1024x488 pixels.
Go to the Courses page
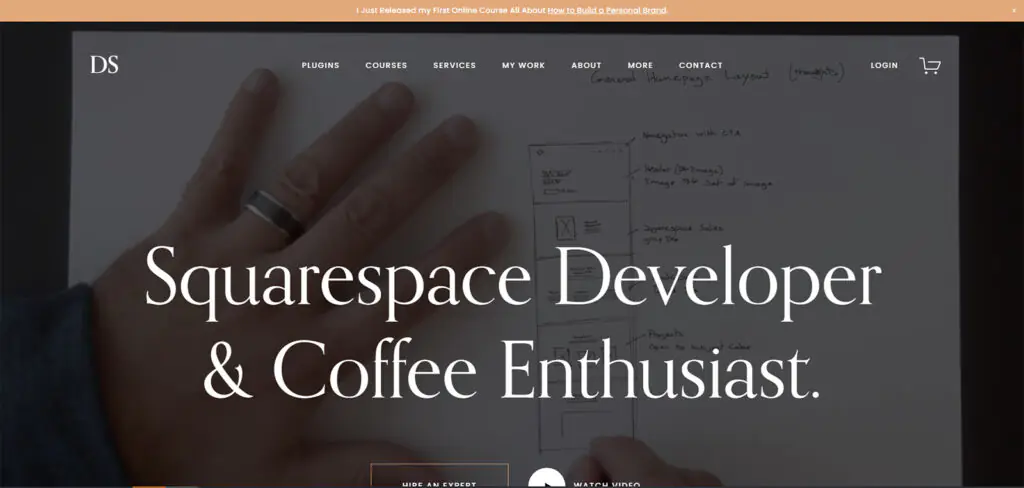(386, 65)
